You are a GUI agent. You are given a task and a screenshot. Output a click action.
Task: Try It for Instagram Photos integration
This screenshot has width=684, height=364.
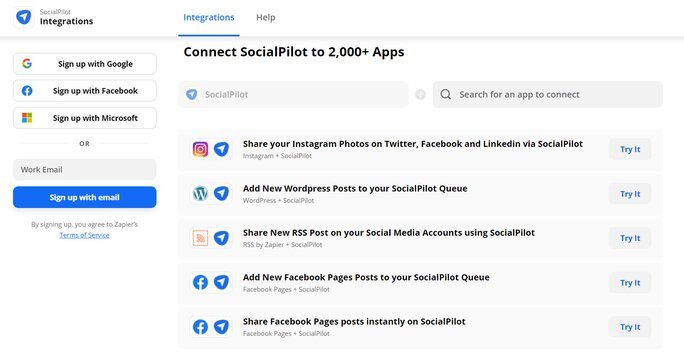pos(630,149)
